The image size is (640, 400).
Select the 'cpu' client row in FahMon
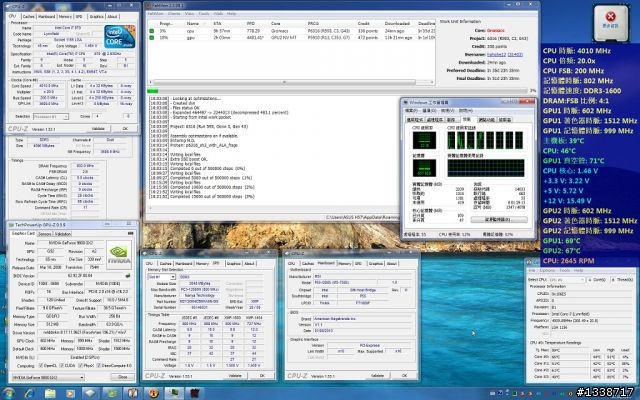291,31
